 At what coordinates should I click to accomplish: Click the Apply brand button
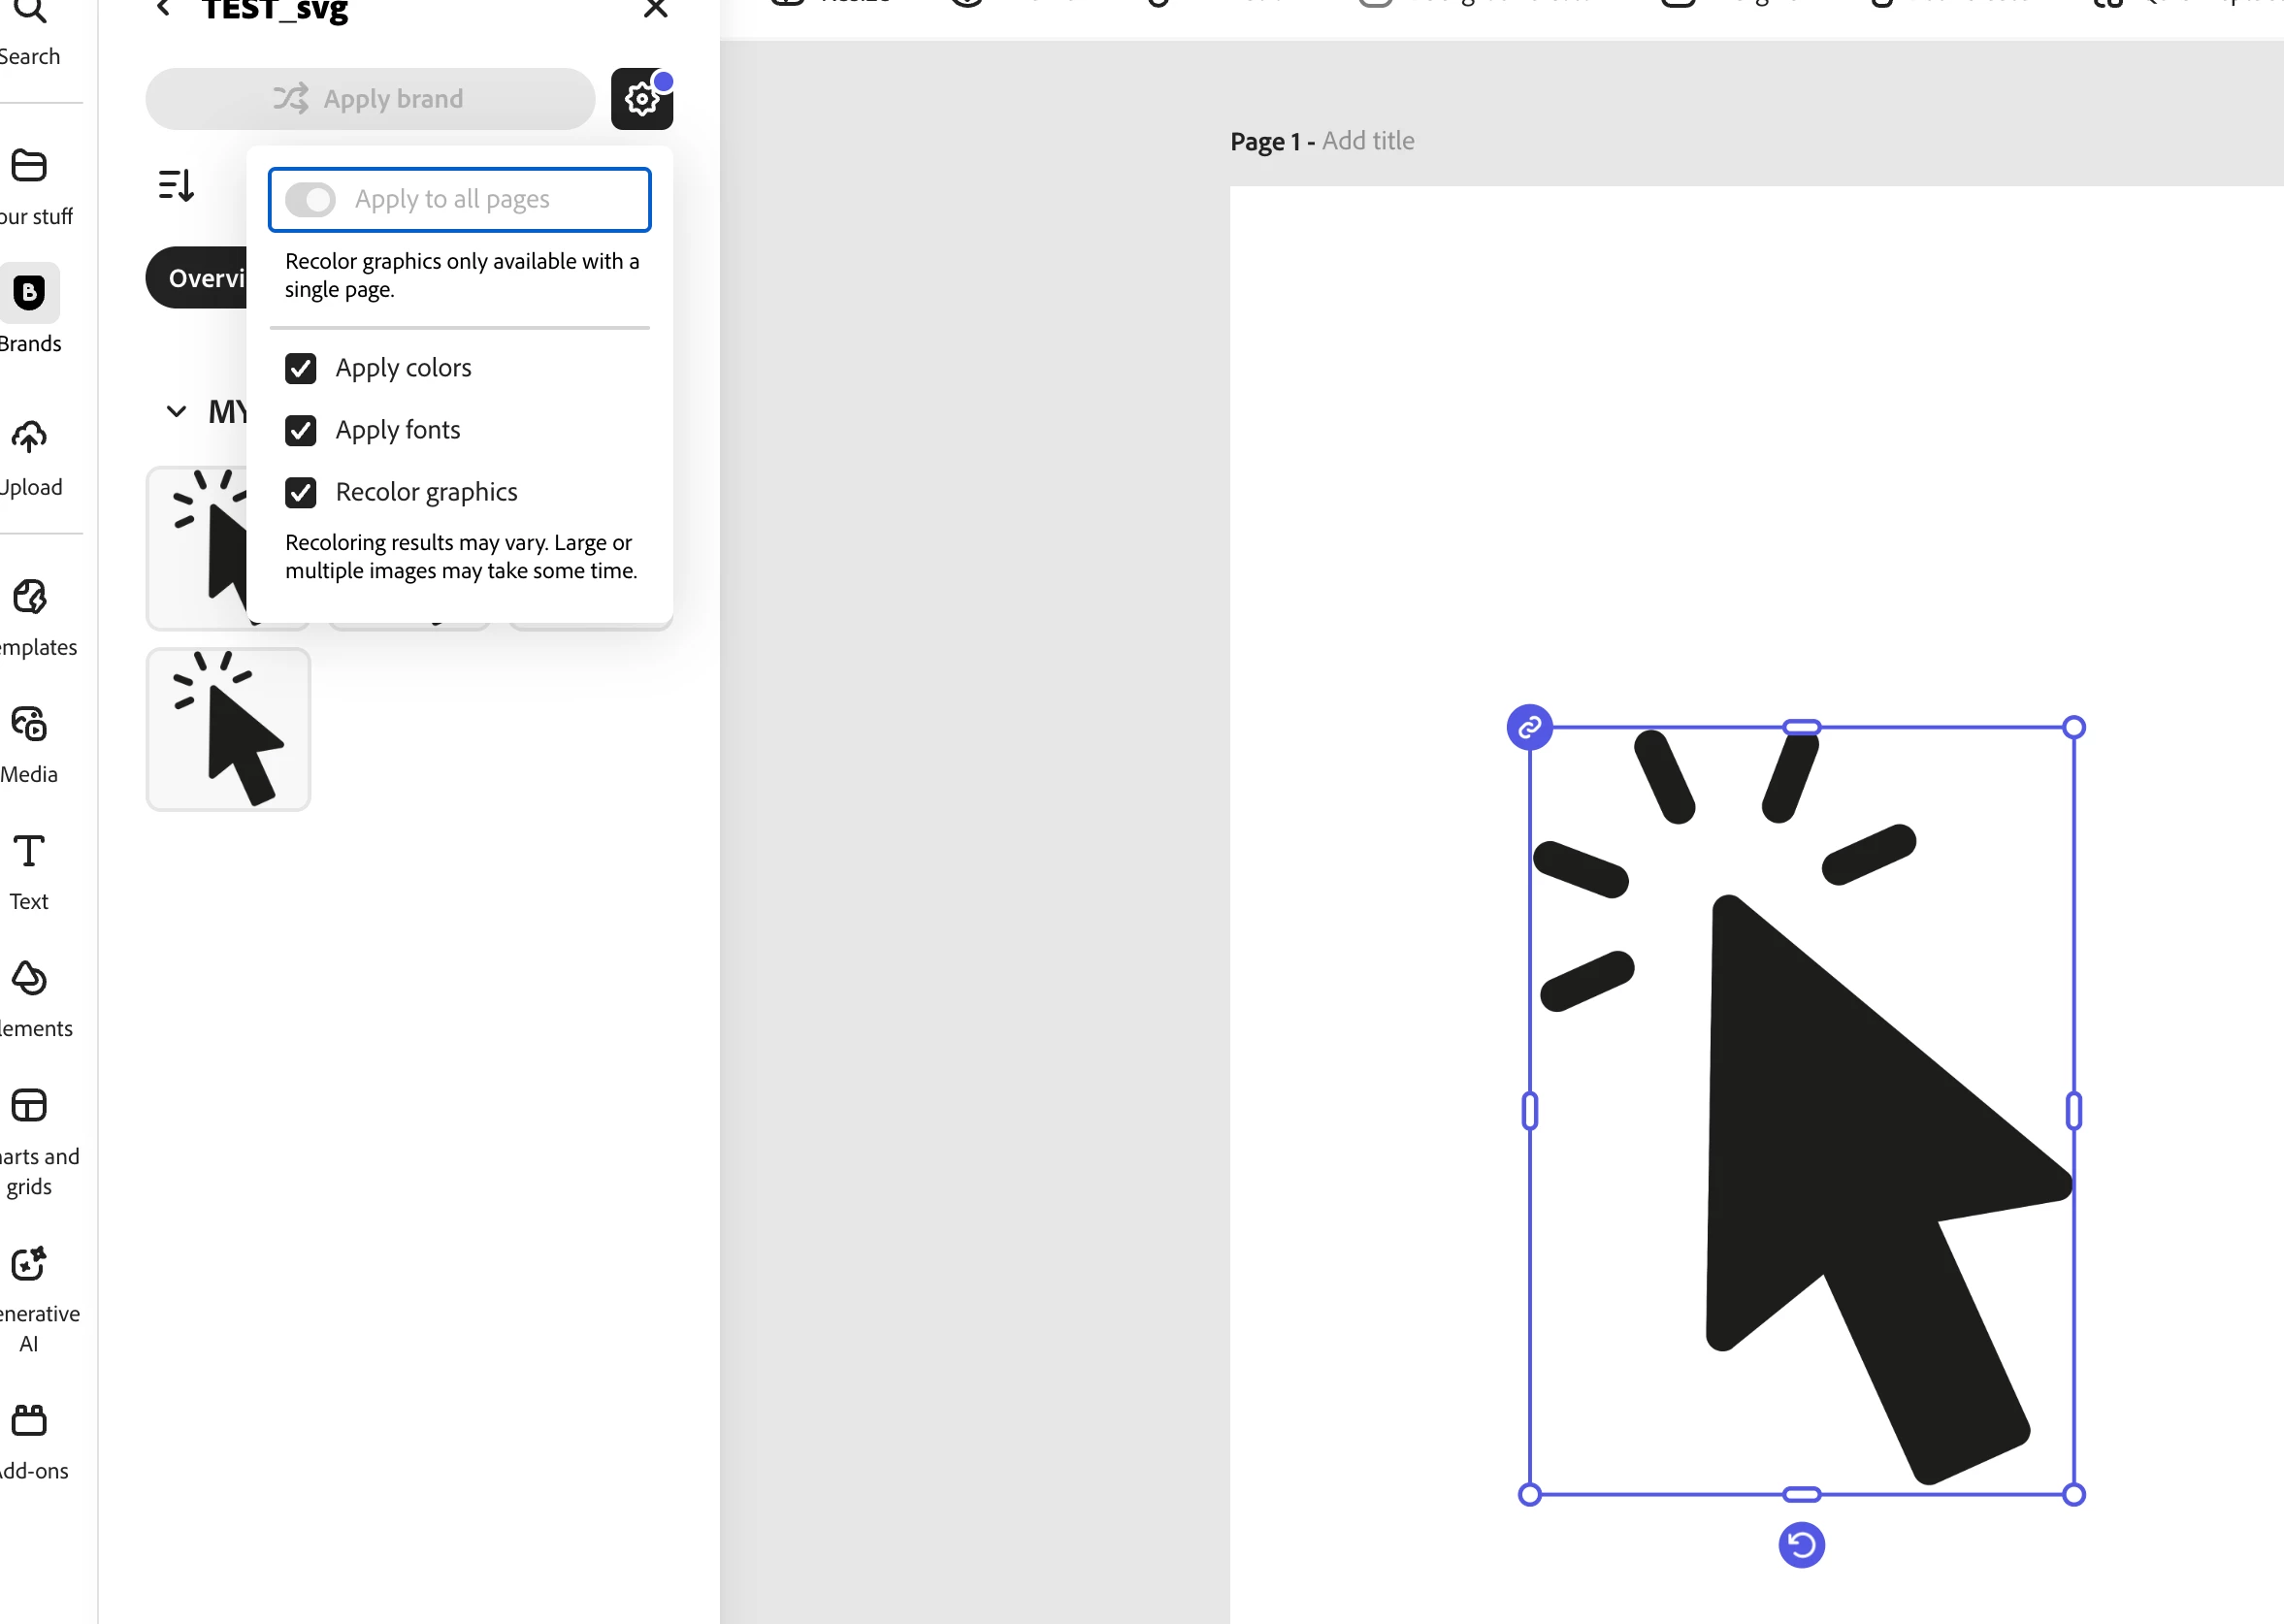[370, 99]
